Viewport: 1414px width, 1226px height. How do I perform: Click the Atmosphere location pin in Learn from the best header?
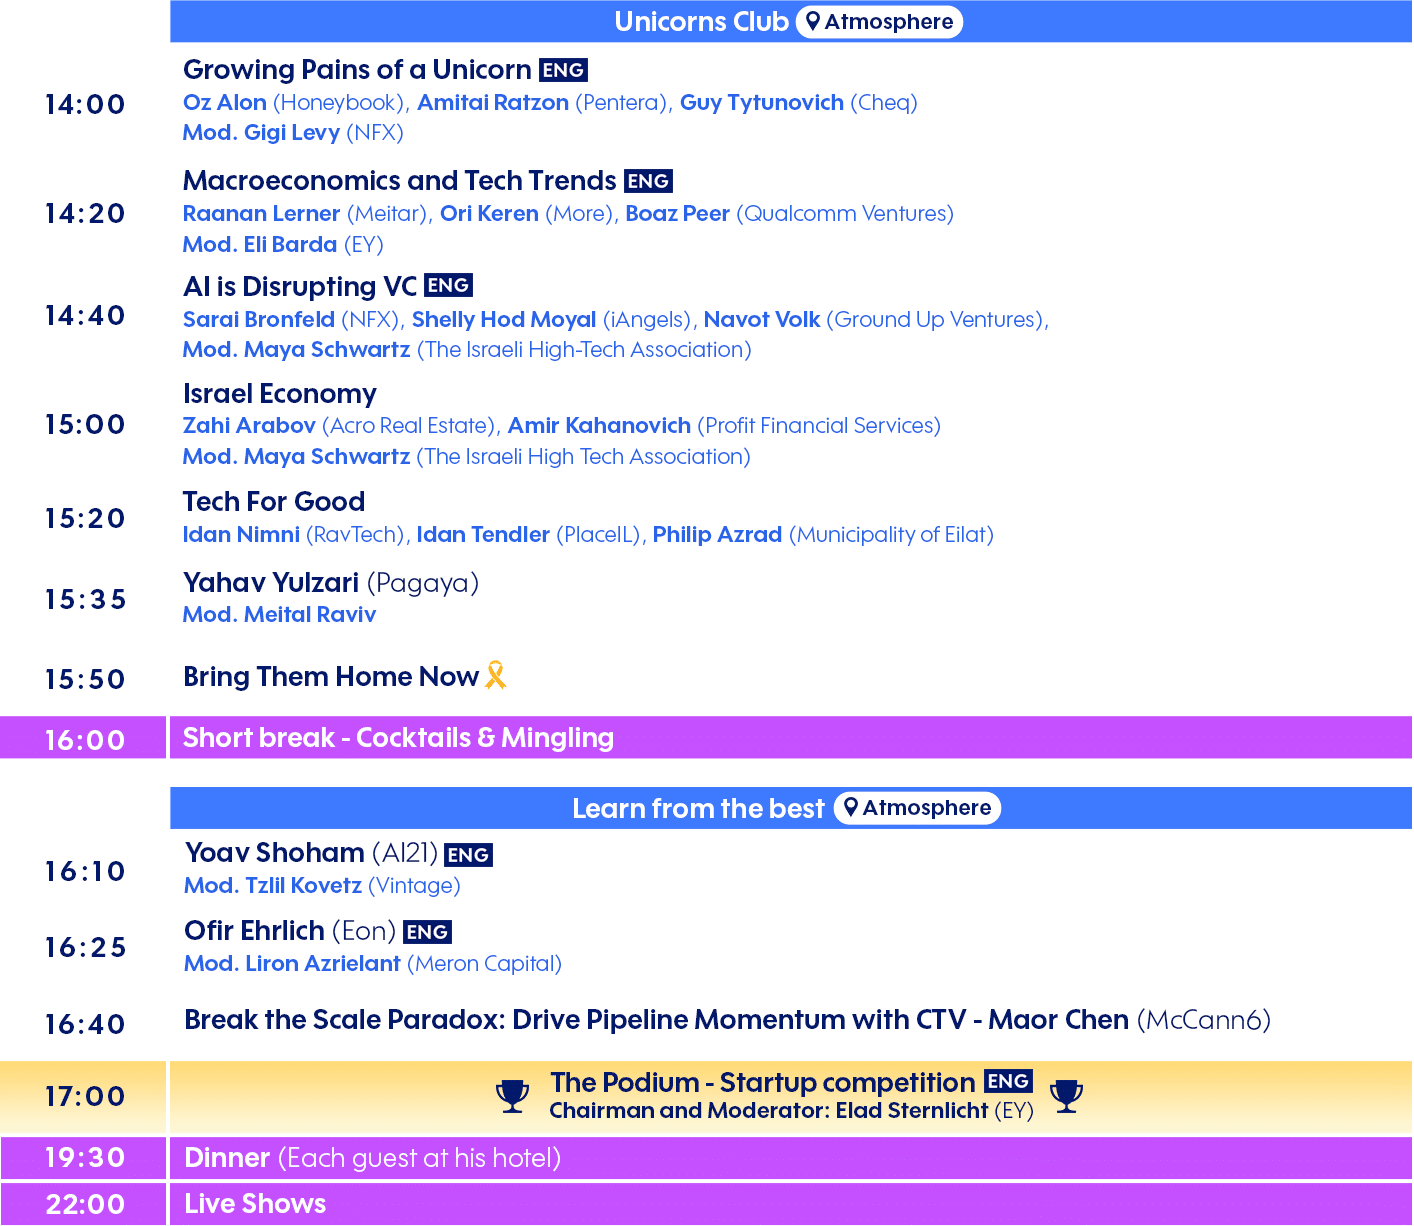coord(851,808)
